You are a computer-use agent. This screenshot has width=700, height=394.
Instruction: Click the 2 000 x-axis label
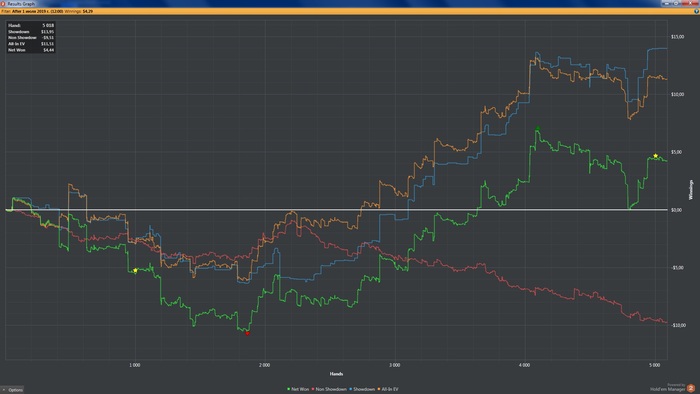264,365
